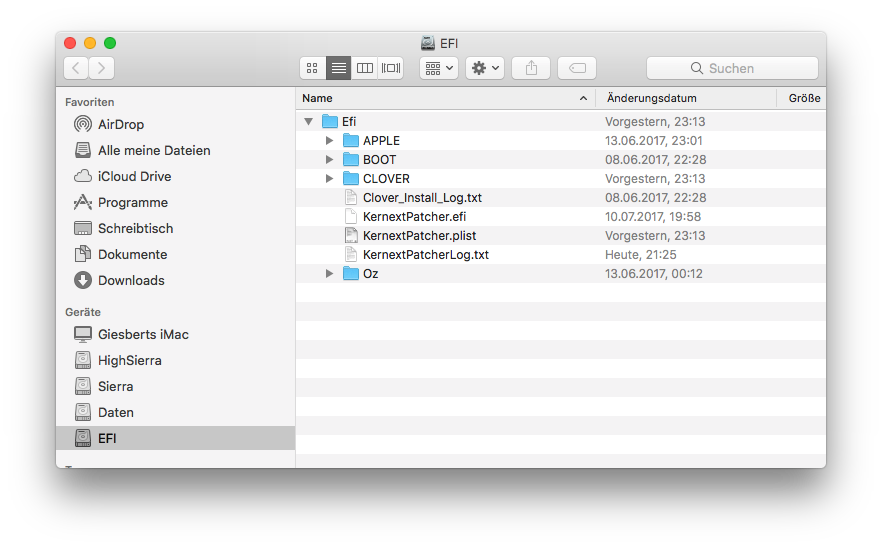Open the gear action menu
This screenshot has width=882, height=548.
click(485, 68)
